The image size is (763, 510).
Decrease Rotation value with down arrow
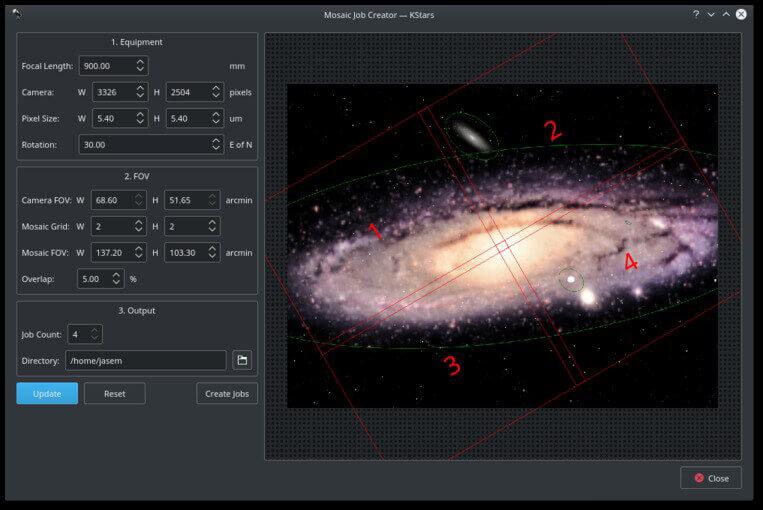(216, 148)
